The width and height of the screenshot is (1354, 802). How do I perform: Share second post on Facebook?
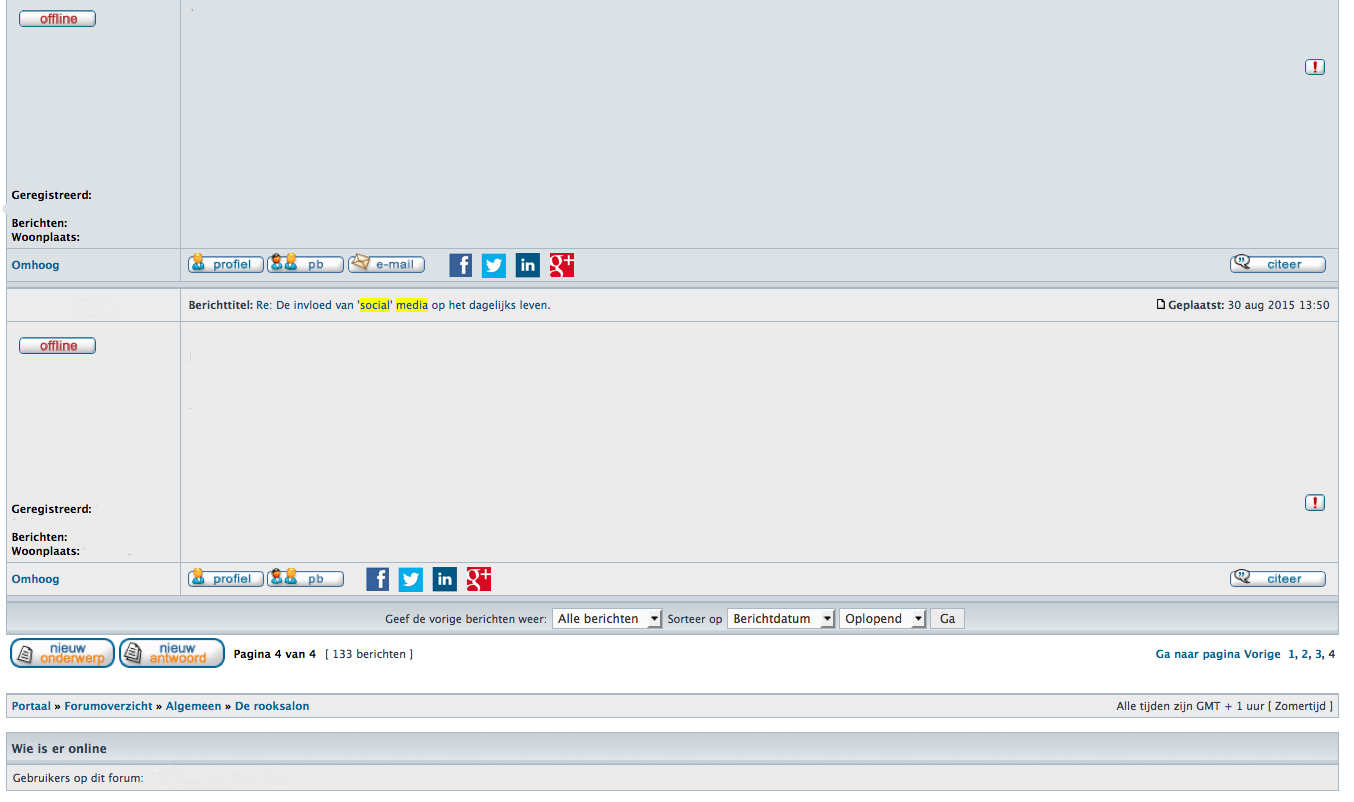[378, 579]
